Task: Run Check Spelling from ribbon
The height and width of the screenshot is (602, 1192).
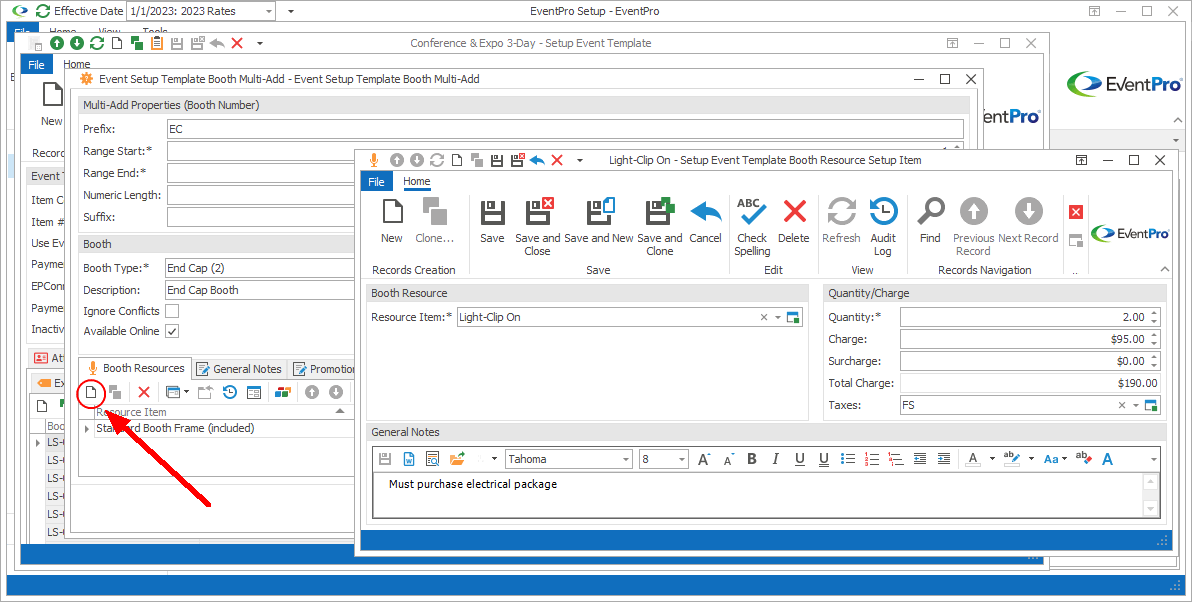Action: 752,227
